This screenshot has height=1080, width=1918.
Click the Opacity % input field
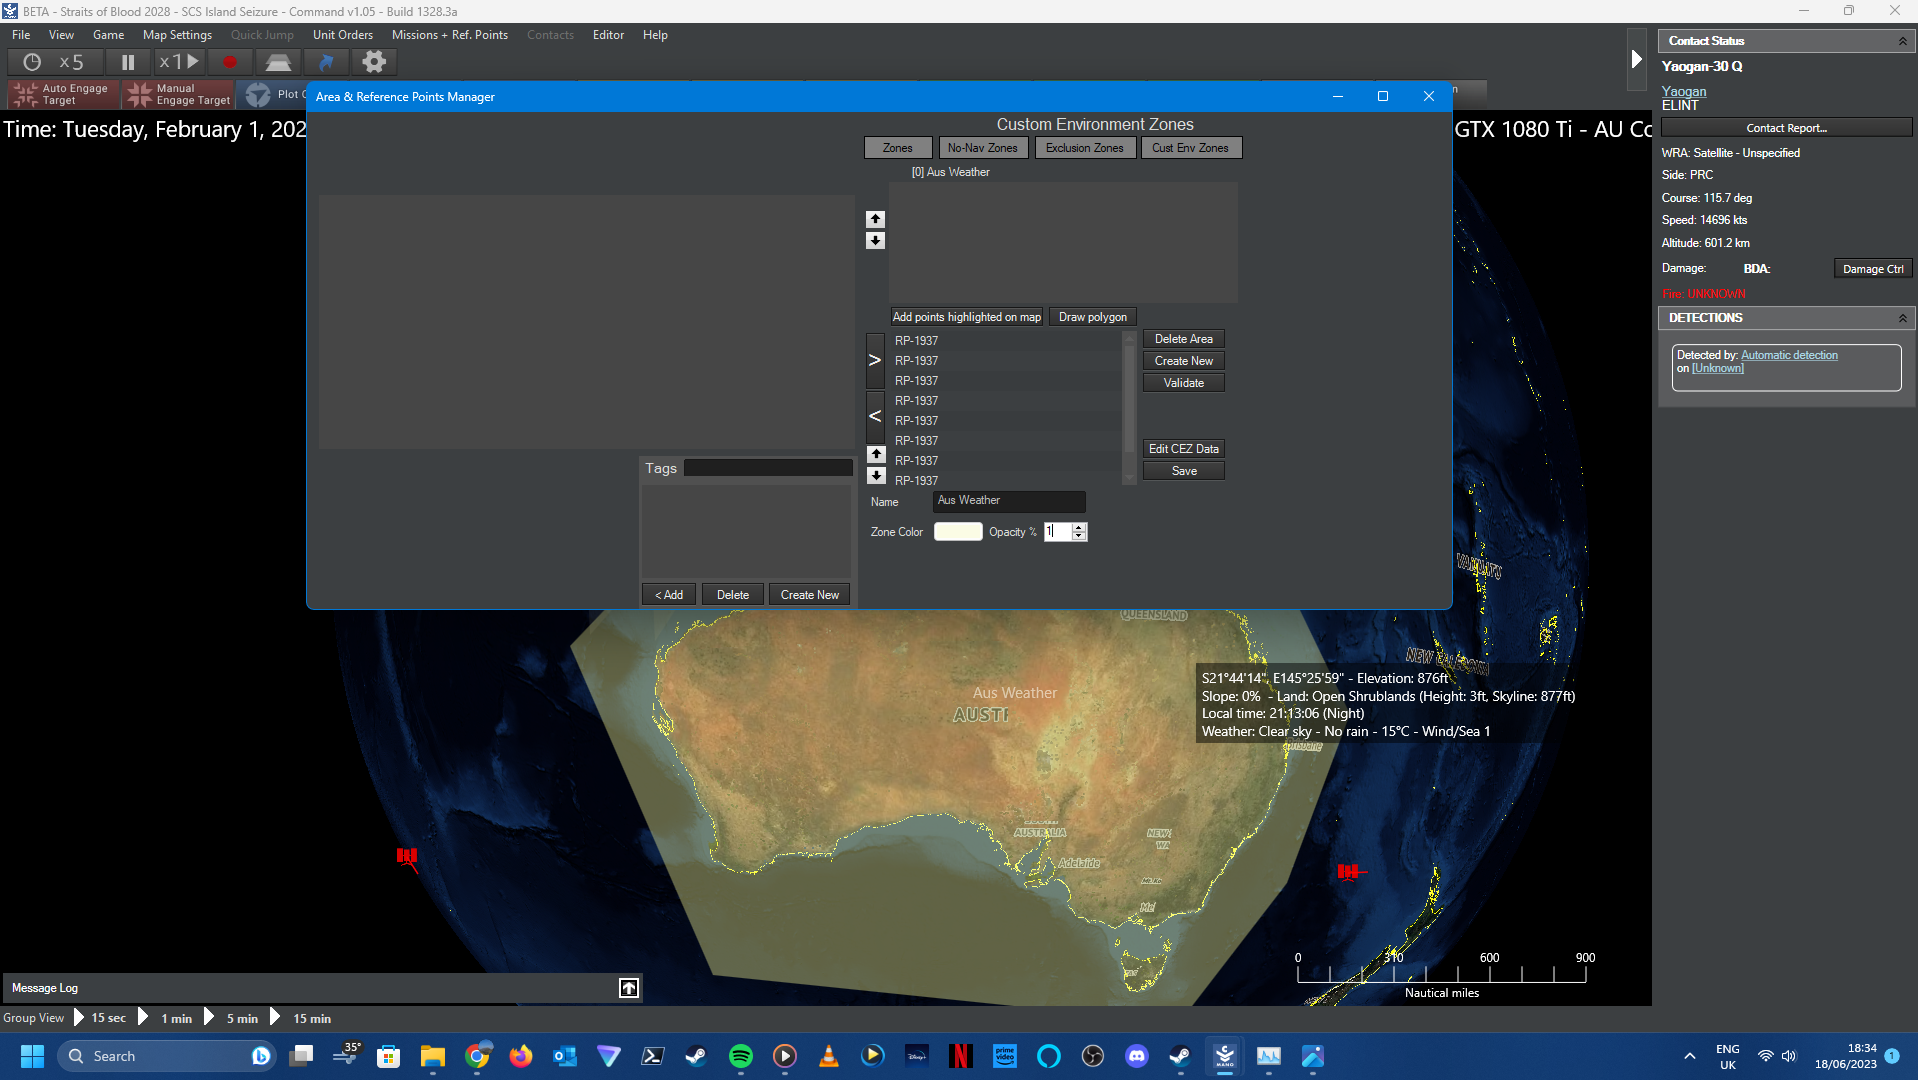pos(1058,532)
